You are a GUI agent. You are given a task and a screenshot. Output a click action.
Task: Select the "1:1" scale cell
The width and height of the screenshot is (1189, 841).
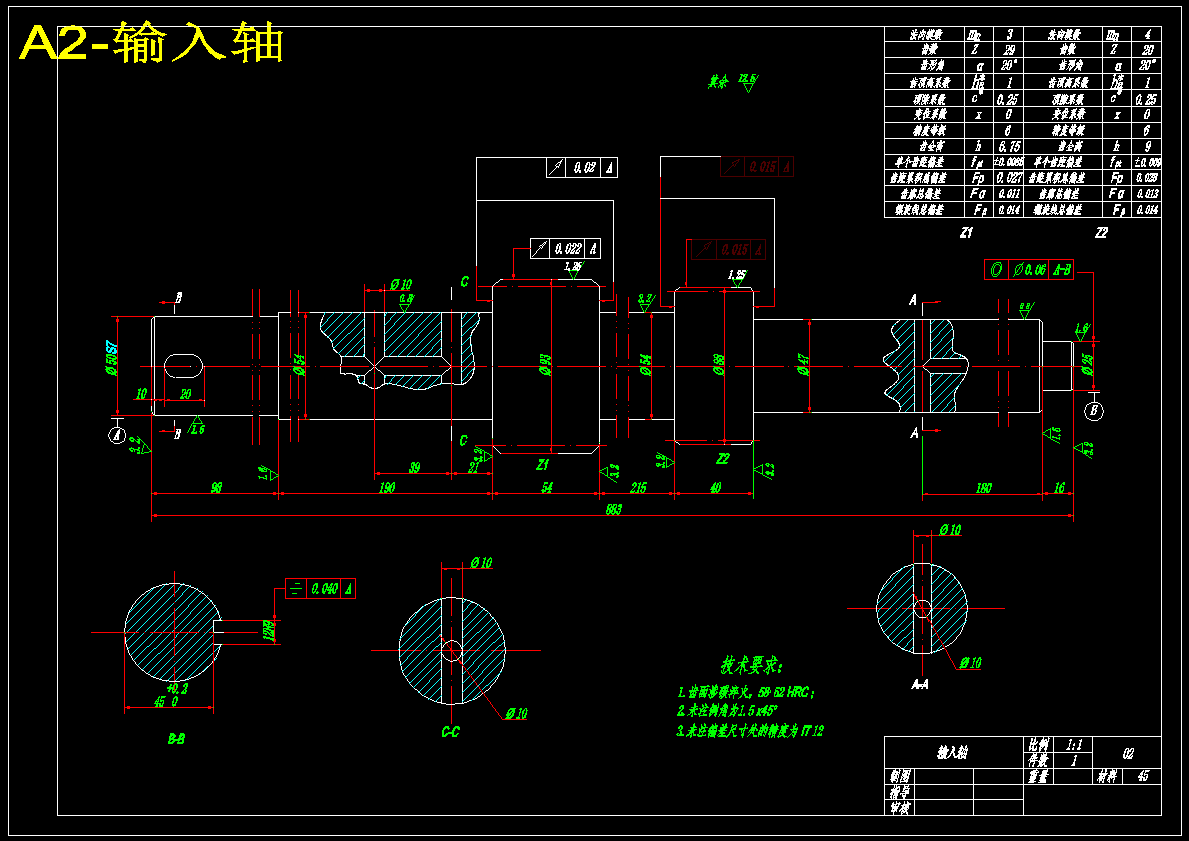pos(1073,745)
